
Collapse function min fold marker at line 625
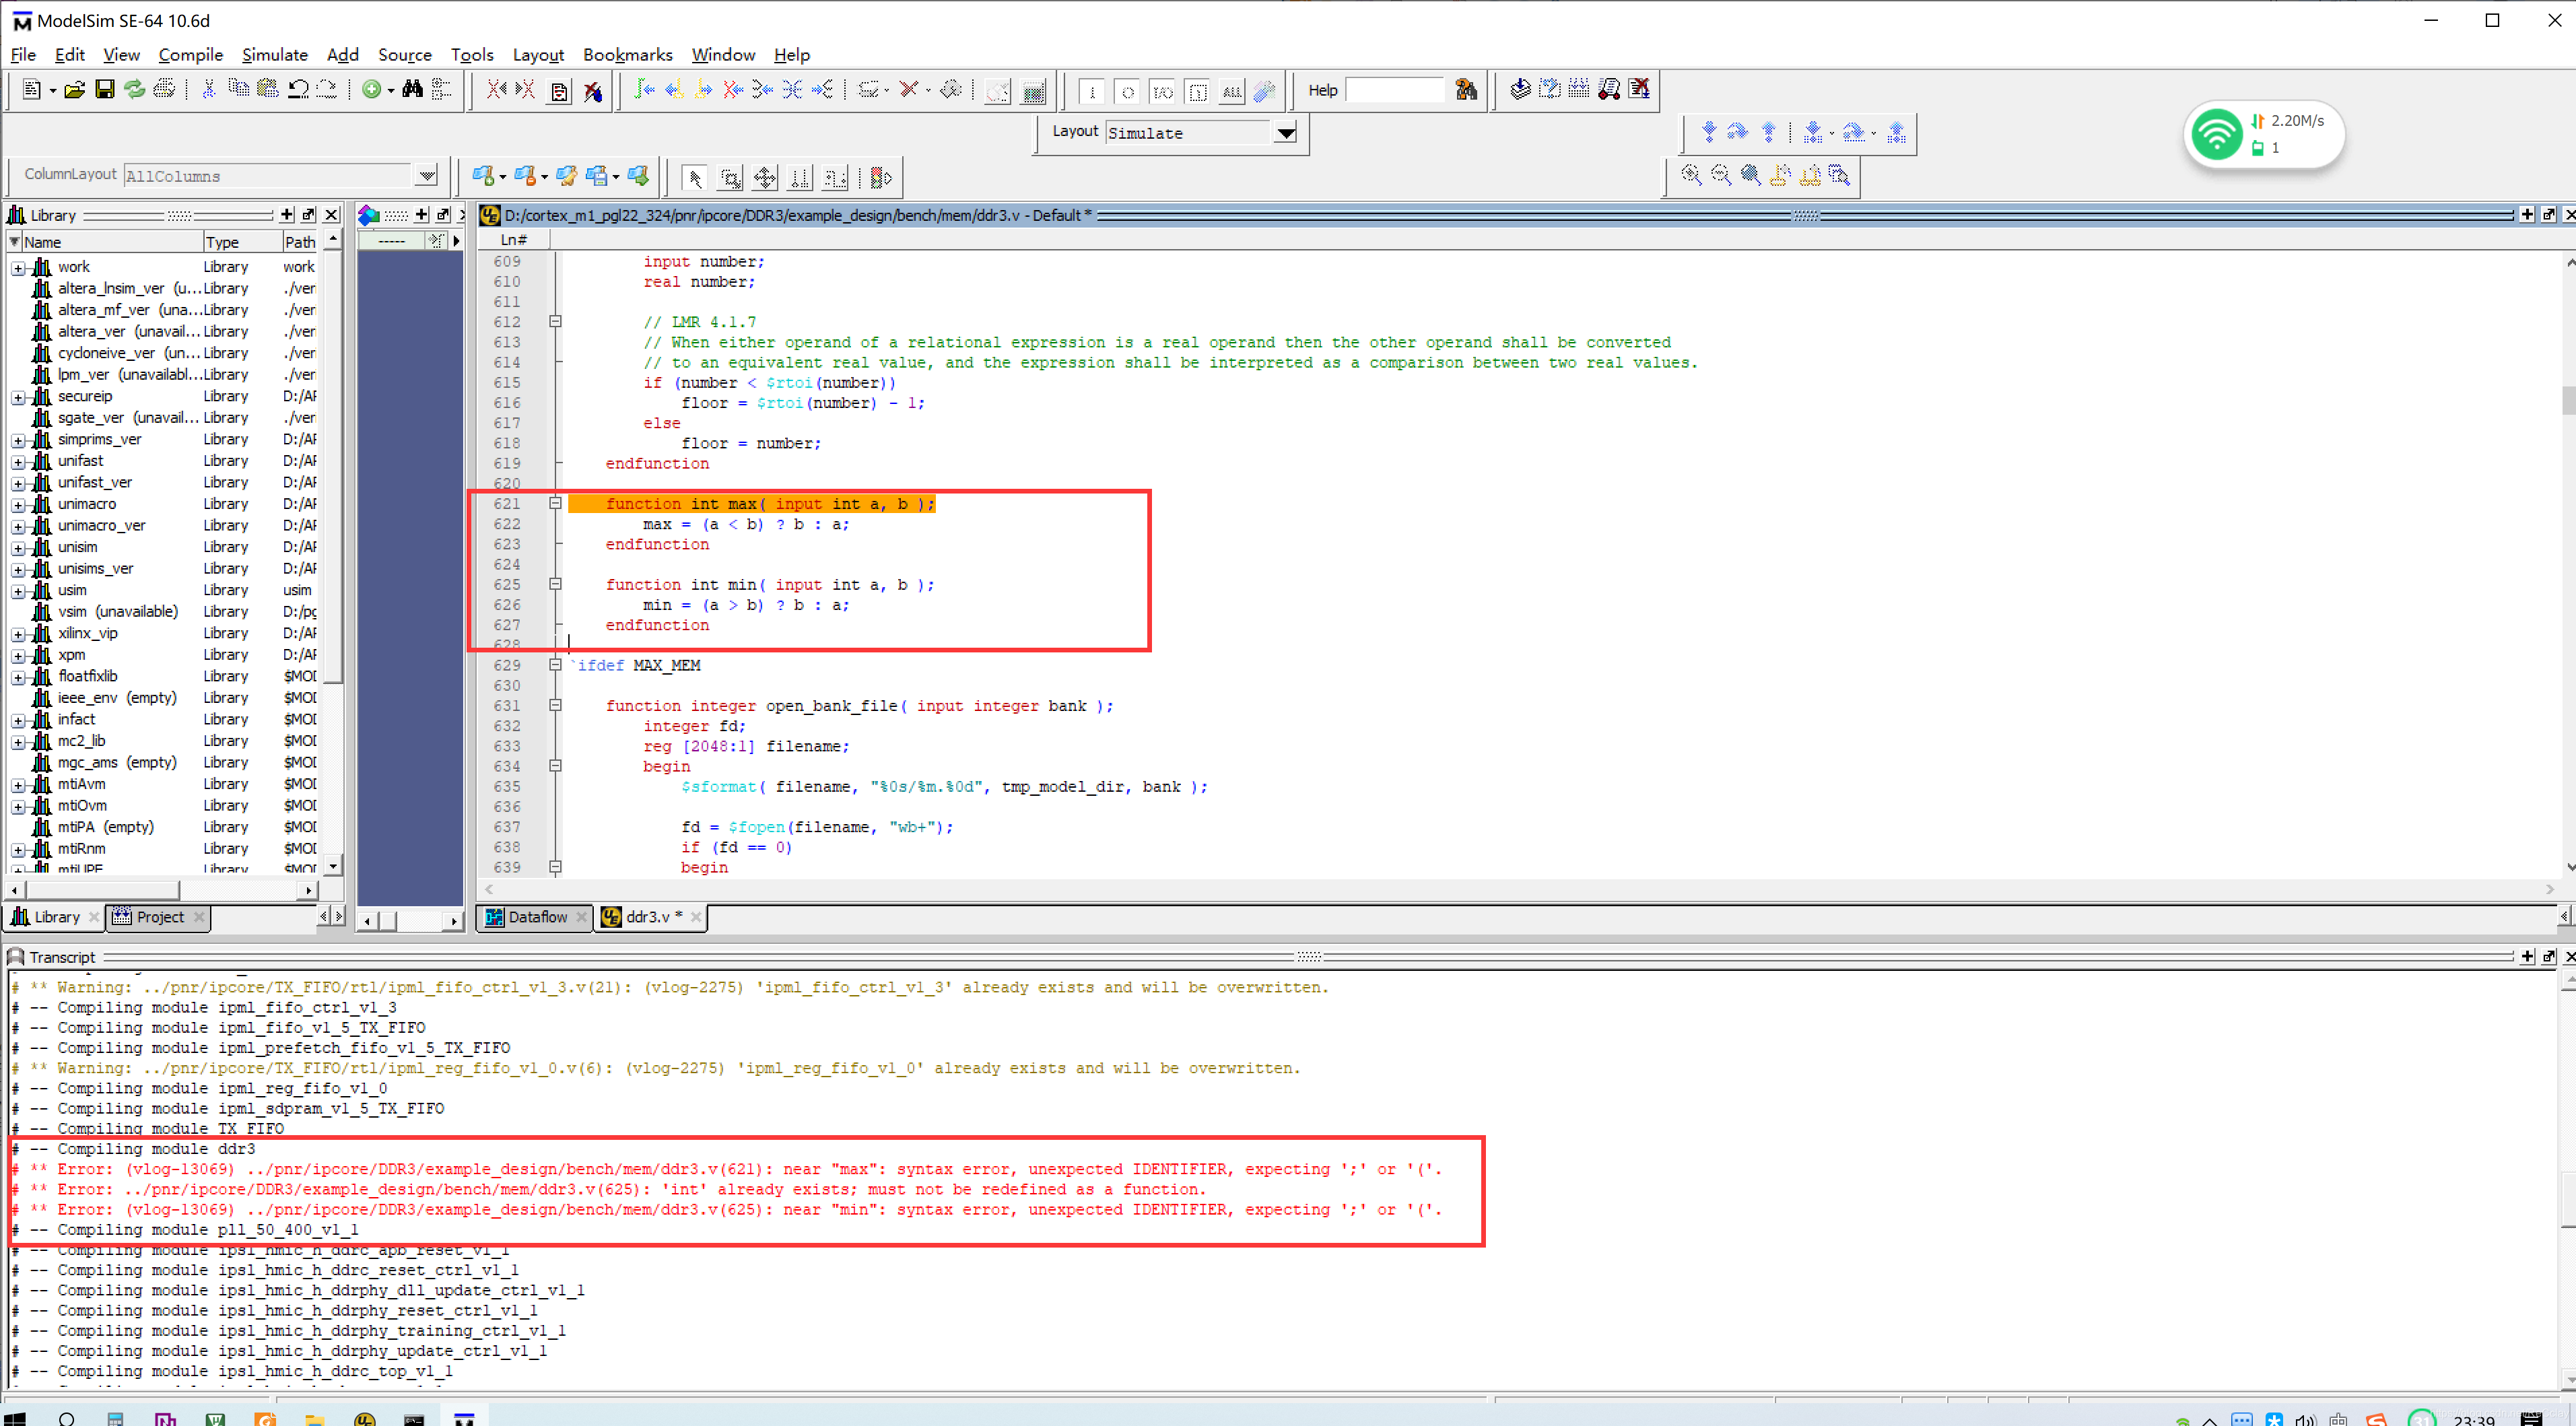click(x=555, y=585)
